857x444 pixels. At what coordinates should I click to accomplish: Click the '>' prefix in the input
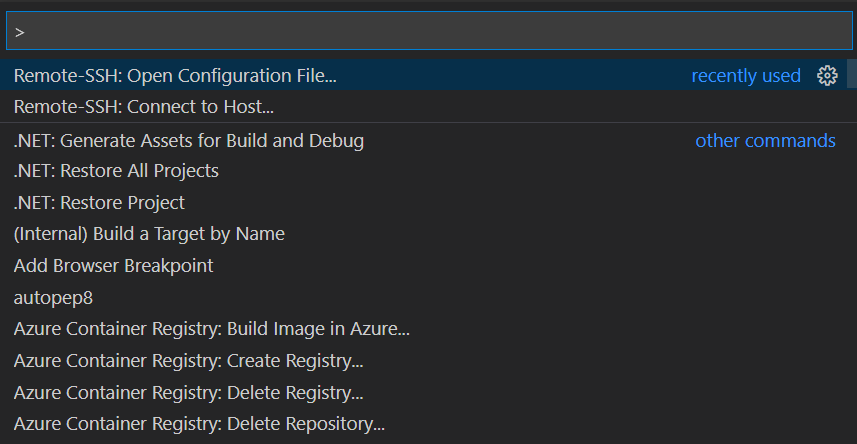20,32
